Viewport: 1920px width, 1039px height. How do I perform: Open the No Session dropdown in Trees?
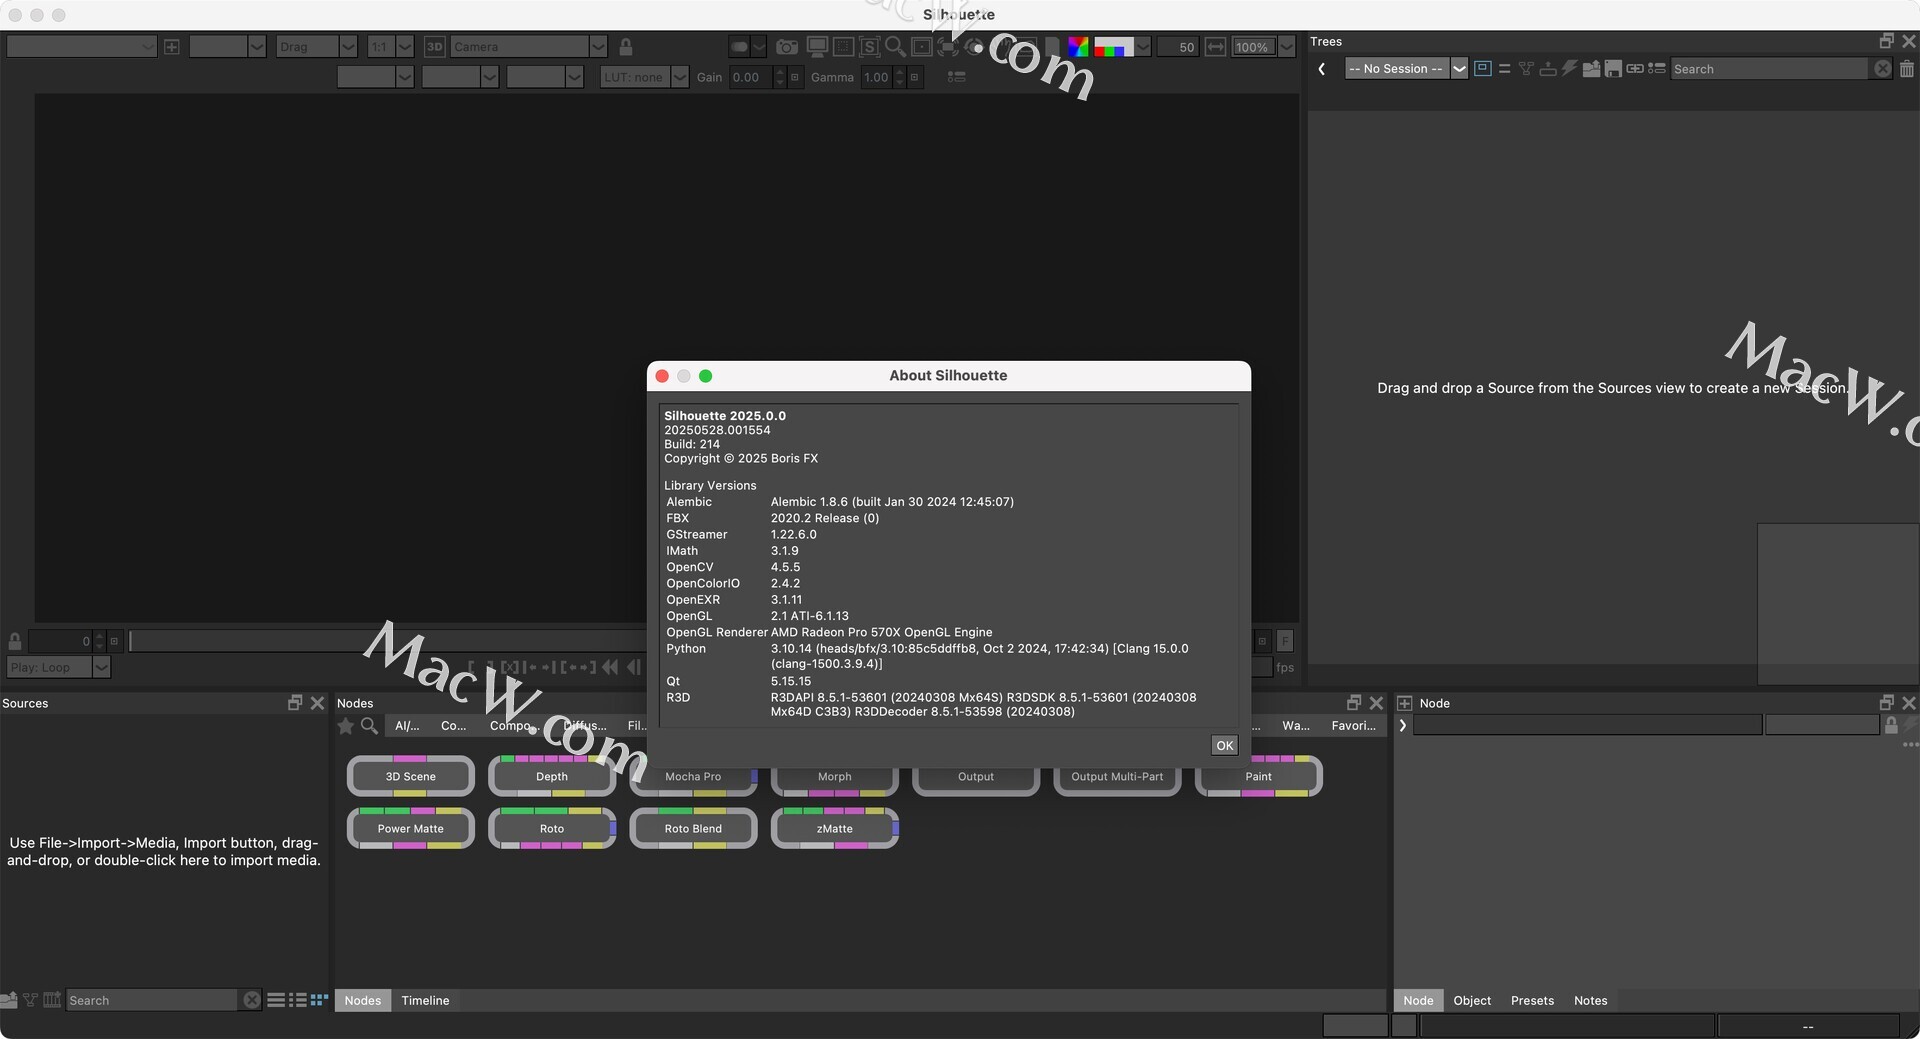(x=1405, y=69)
